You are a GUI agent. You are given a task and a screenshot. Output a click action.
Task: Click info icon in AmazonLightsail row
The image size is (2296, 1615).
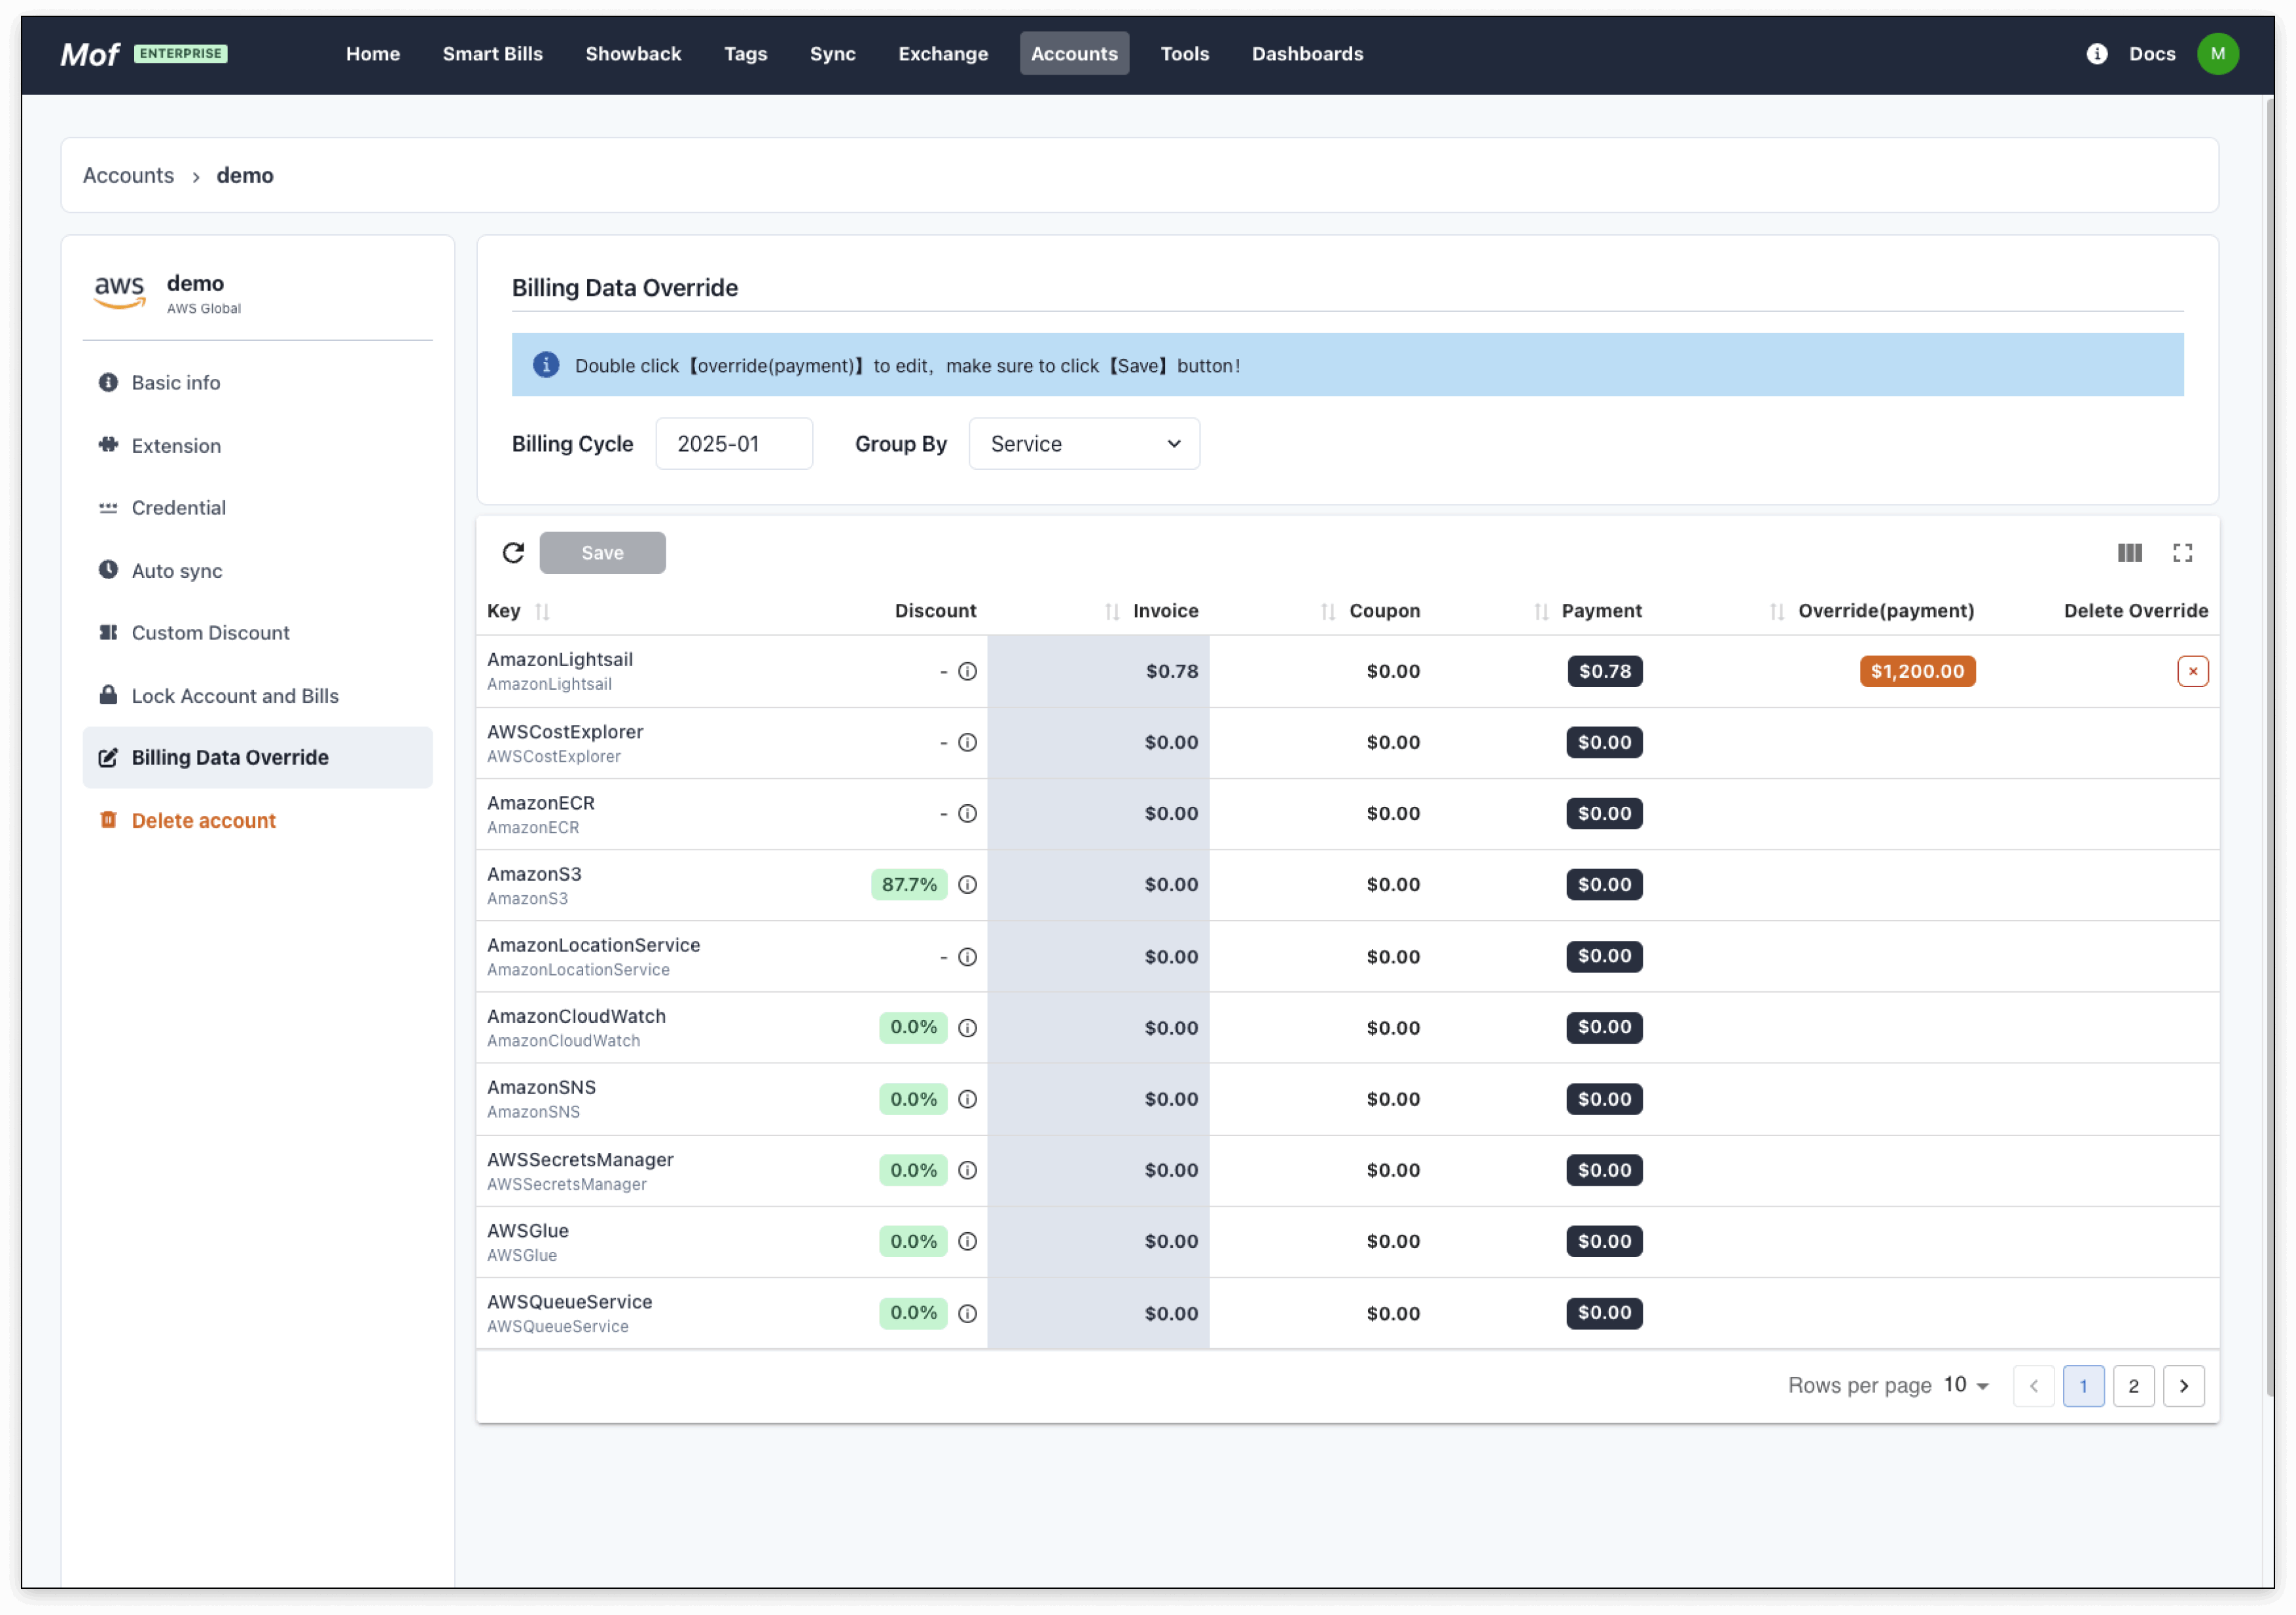click(967, 671)
